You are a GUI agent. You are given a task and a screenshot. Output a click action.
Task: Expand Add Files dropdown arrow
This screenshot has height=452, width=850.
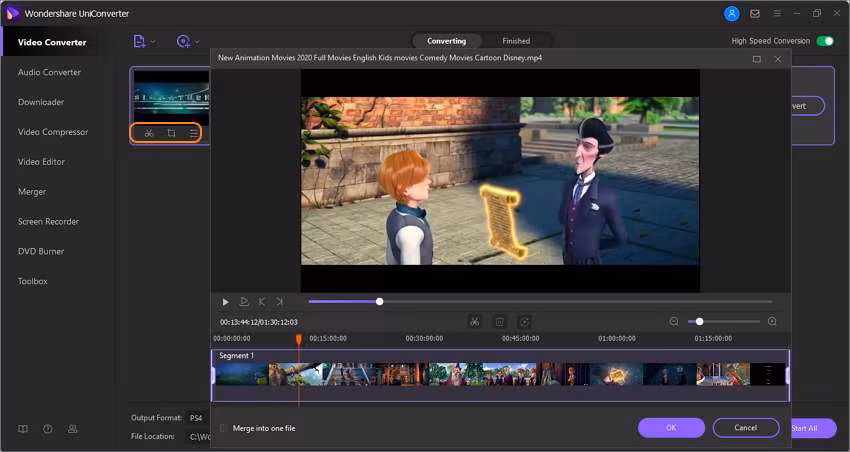pos(153,42)
